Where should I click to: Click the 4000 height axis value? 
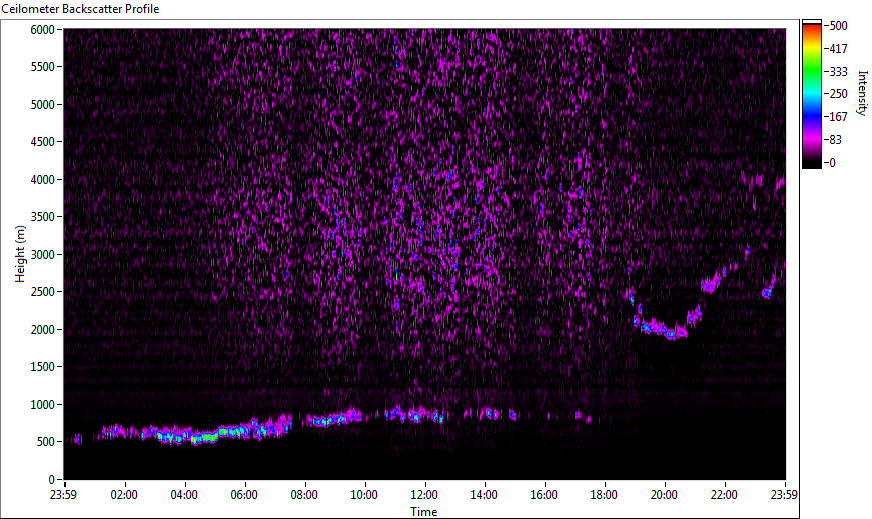click(42, 180)
